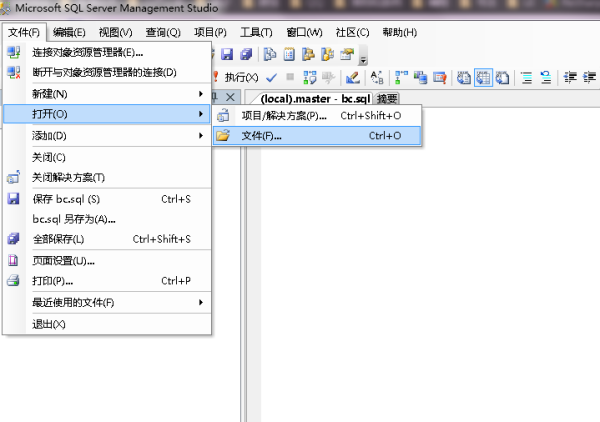The width and height of the screenshot is (600, 422).
Task: Open Template Explorer via its toolbar icon
Action: pyautogui.click(x=328, y=54)
